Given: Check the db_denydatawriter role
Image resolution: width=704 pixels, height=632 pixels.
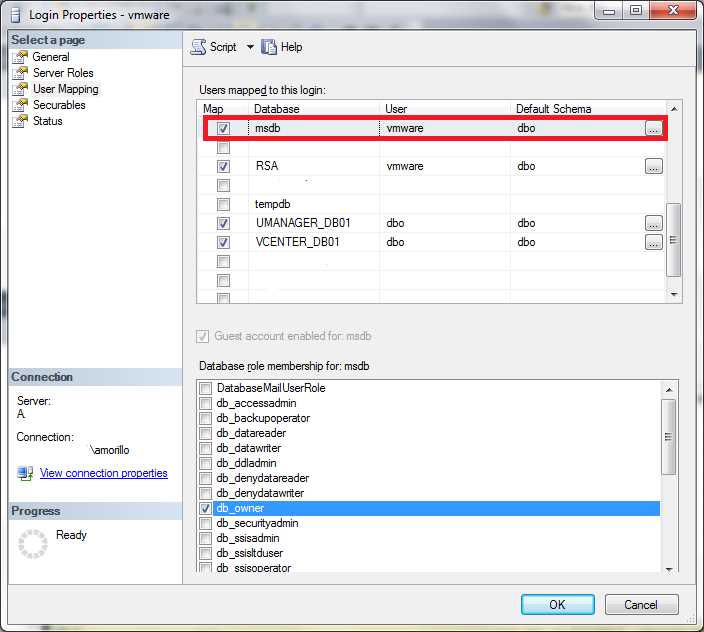Looking at the screenshot, I should tap(206, 493).
